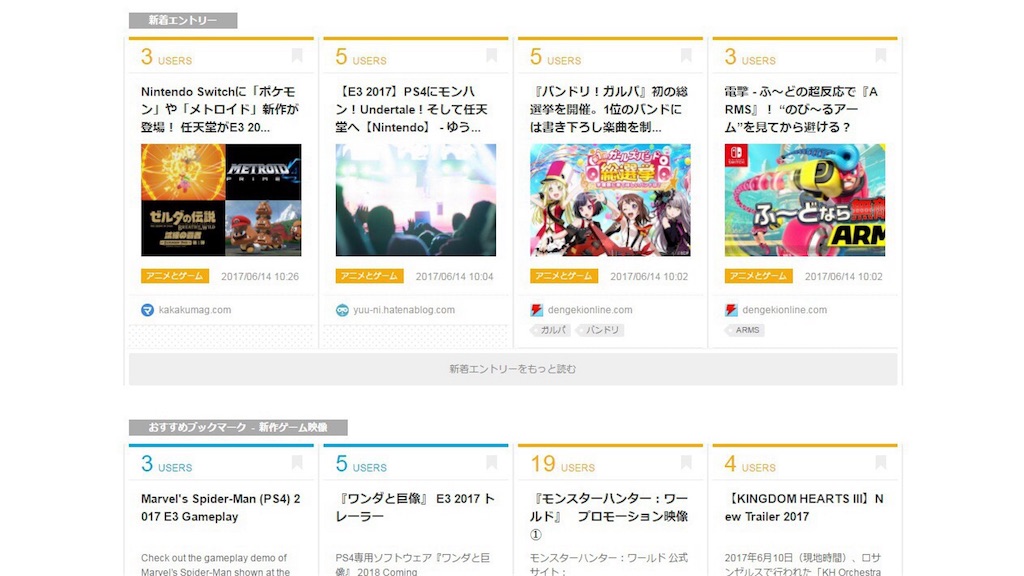Screen dimensions: 1024x576
Task: Bookmark the E3 2017 PS4 Monhan entry
Action: (x=492, y=56)
